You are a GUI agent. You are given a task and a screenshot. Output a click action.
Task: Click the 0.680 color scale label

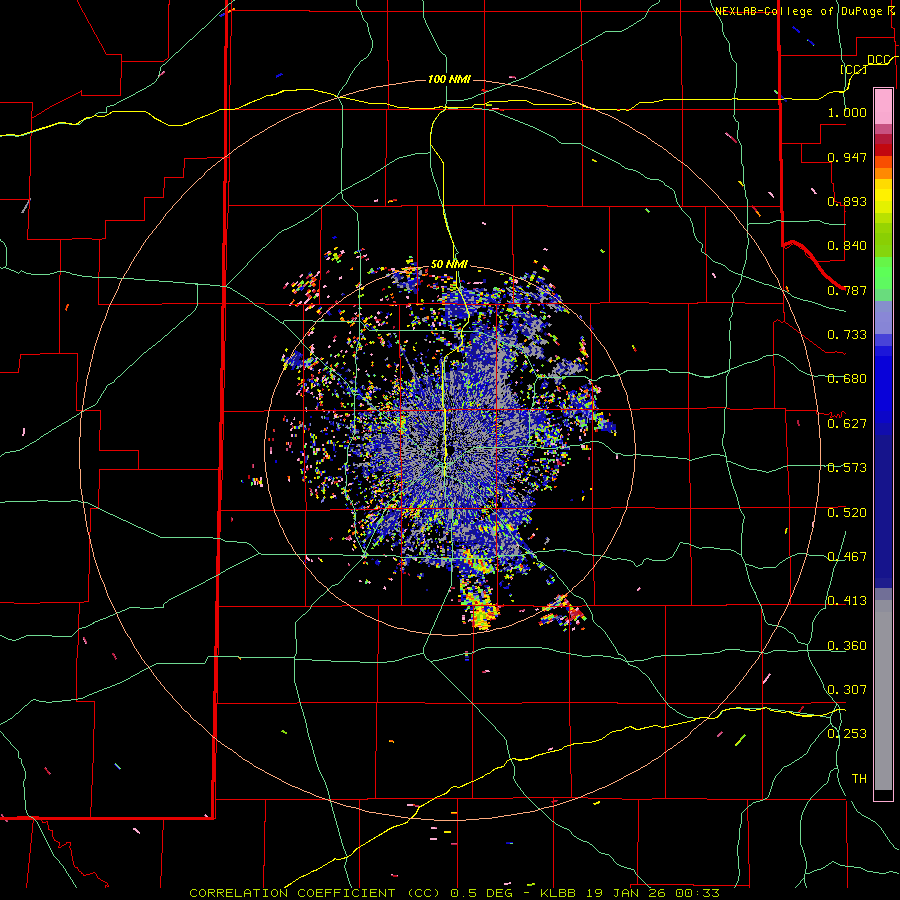847,379
